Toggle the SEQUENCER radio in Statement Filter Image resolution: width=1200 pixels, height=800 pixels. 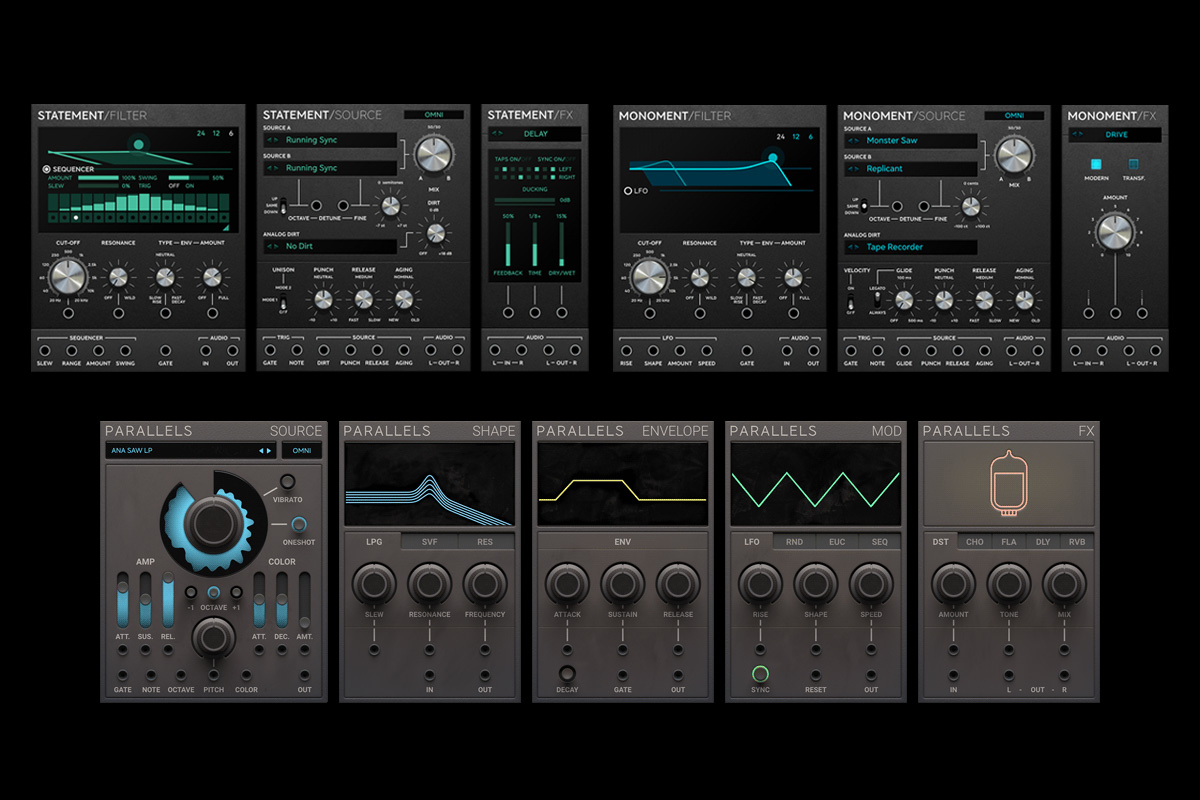[47, 169]
